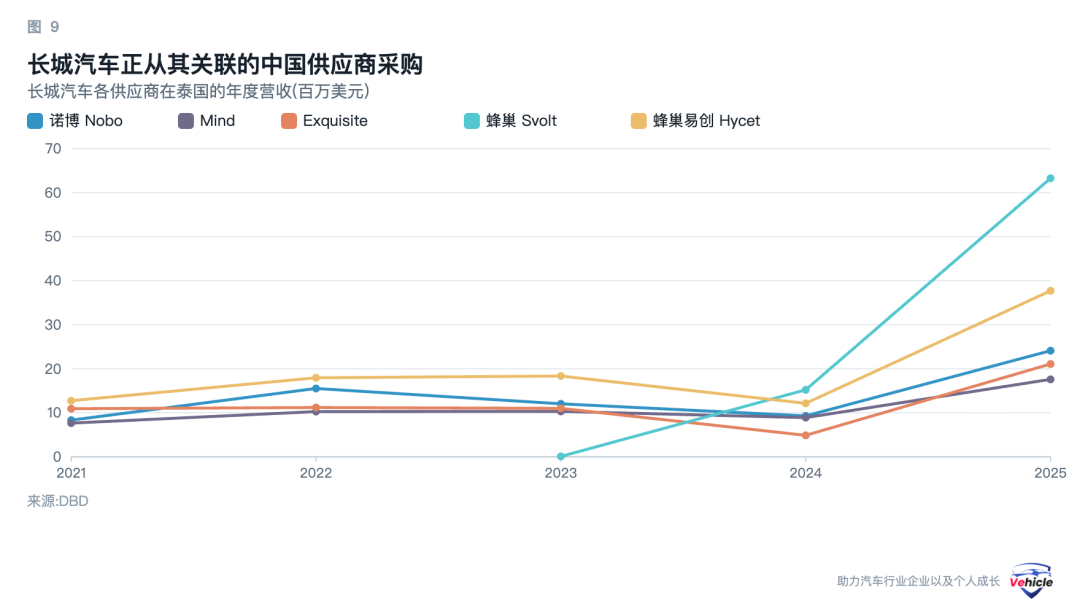Select the Svolt 2024 data point

806,390
